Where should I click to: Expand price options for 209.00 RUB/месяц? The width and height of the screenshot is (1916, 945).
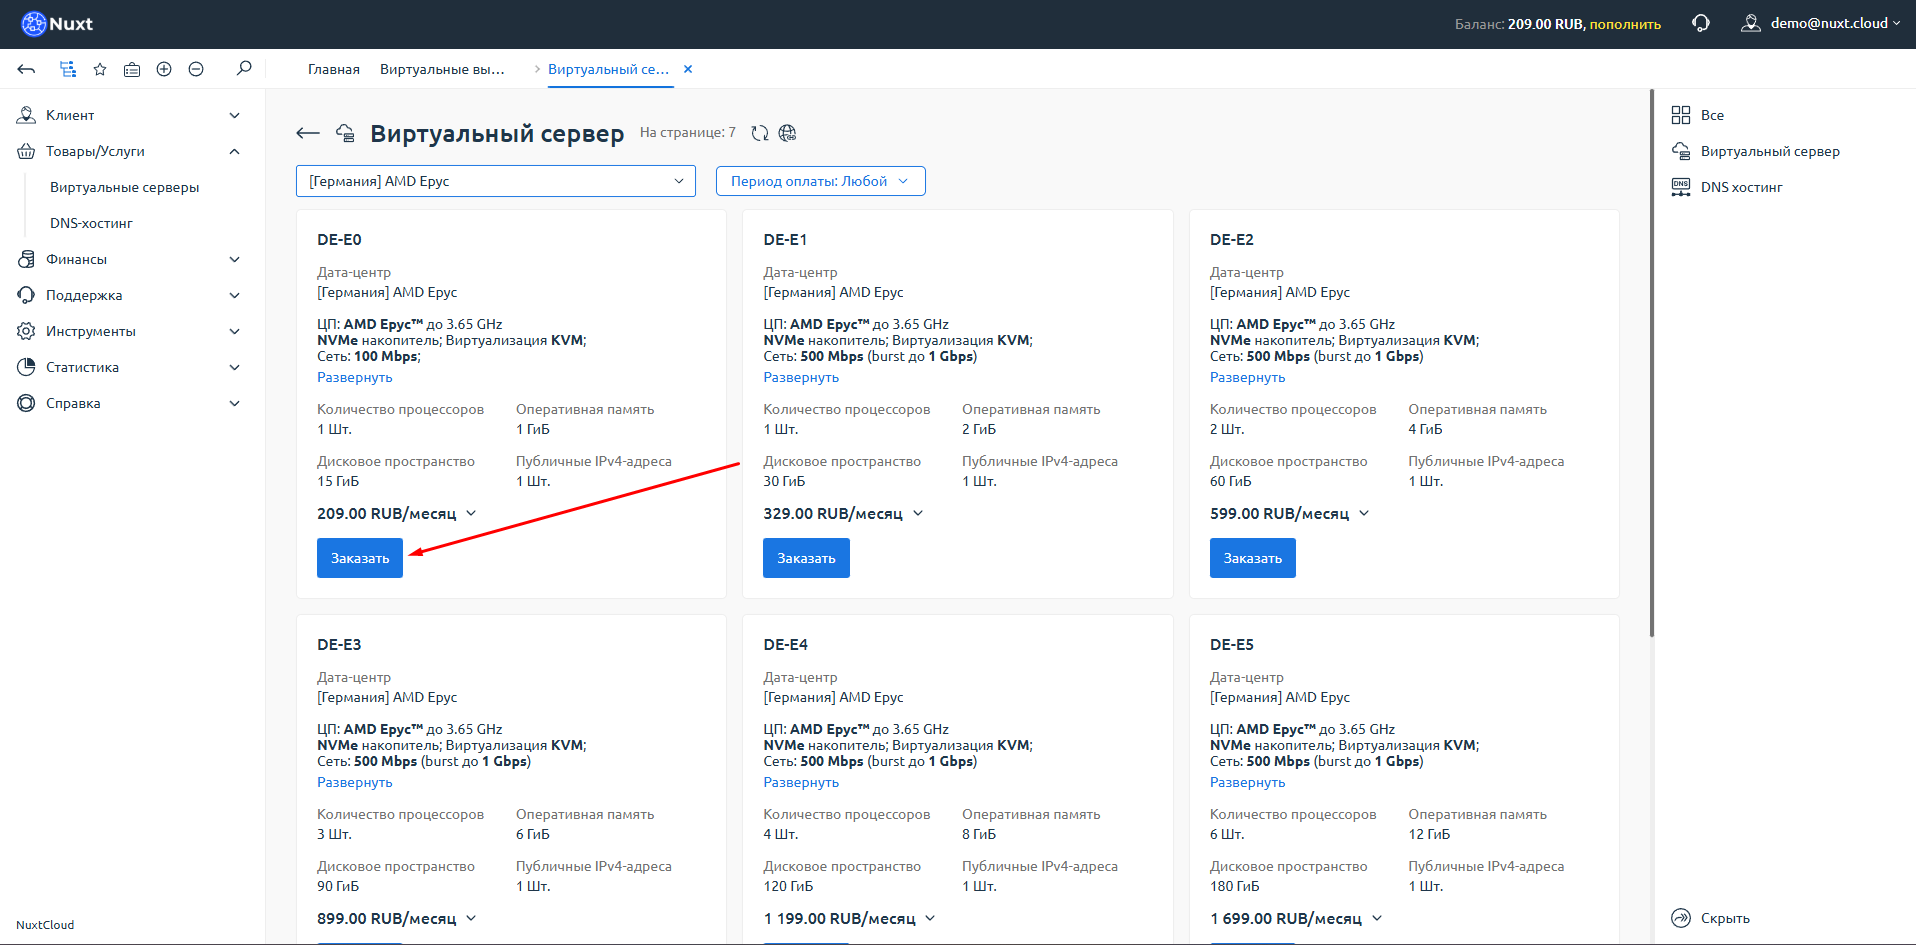click(x=471, y=513)
